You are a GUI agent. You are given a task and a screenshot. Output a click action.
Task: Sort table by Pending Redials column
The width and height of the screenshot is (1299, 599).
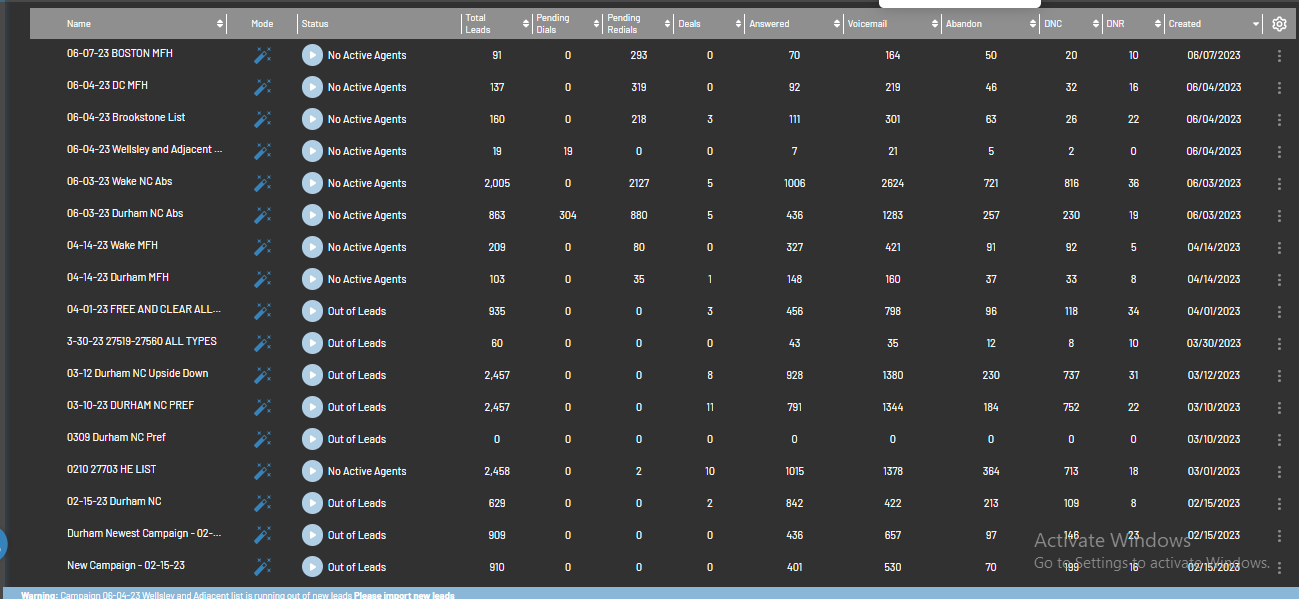click(666, 24)
